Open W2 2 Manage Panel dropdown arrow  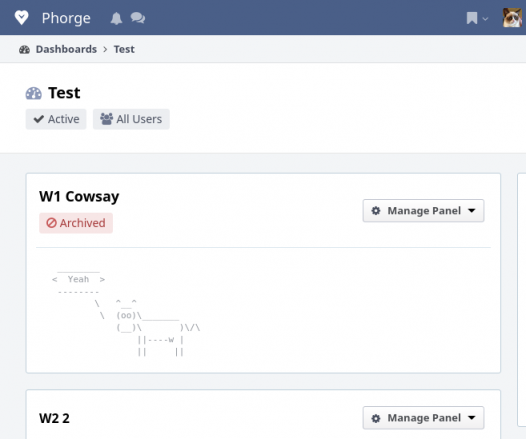pos(472,418)
